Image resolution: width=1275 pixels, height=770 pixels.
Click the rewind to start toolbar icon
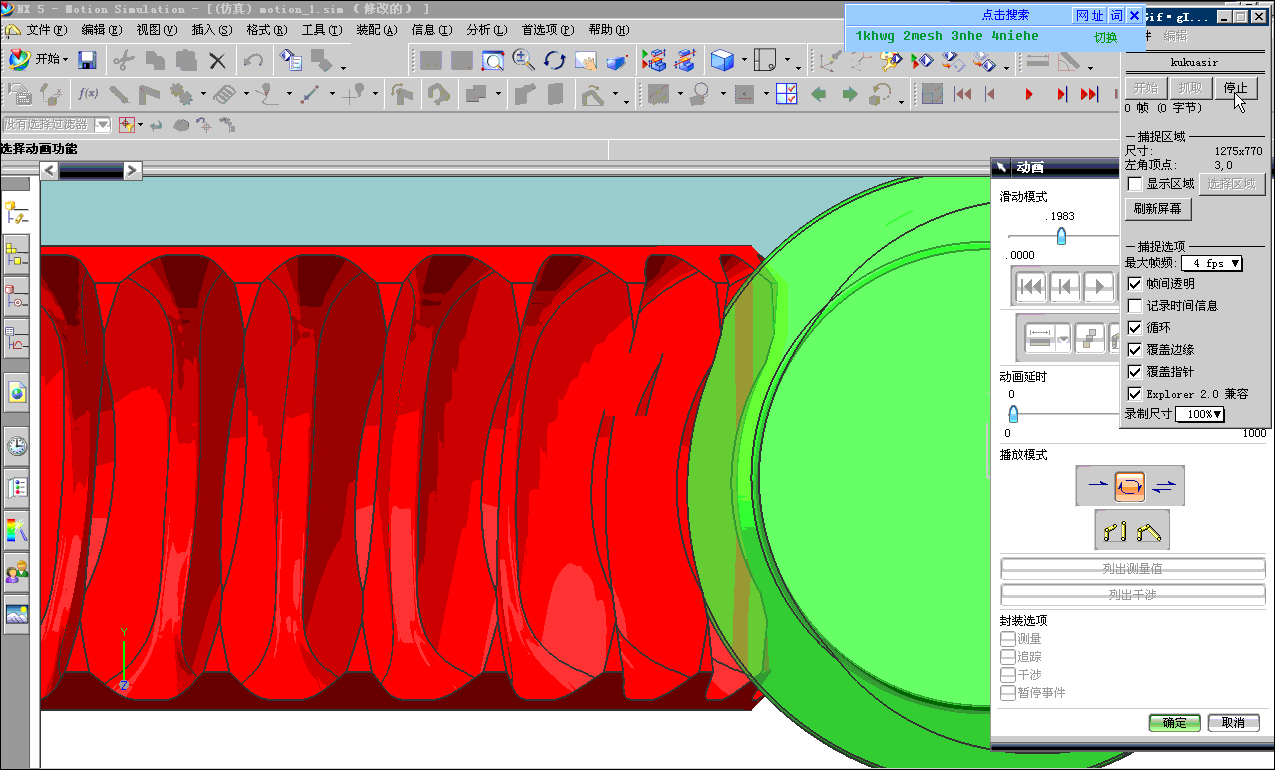pos(963,95)
